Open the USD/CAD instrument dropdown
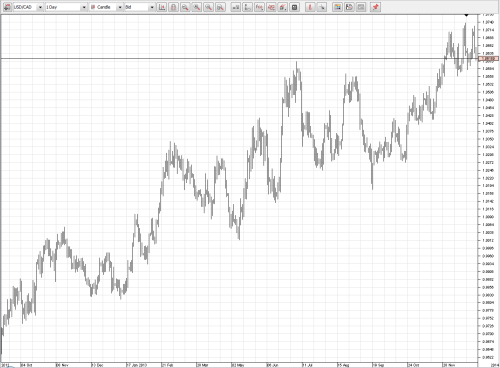Image resolution: width=500 pixels, height=368 pixels. pos(28,7)
